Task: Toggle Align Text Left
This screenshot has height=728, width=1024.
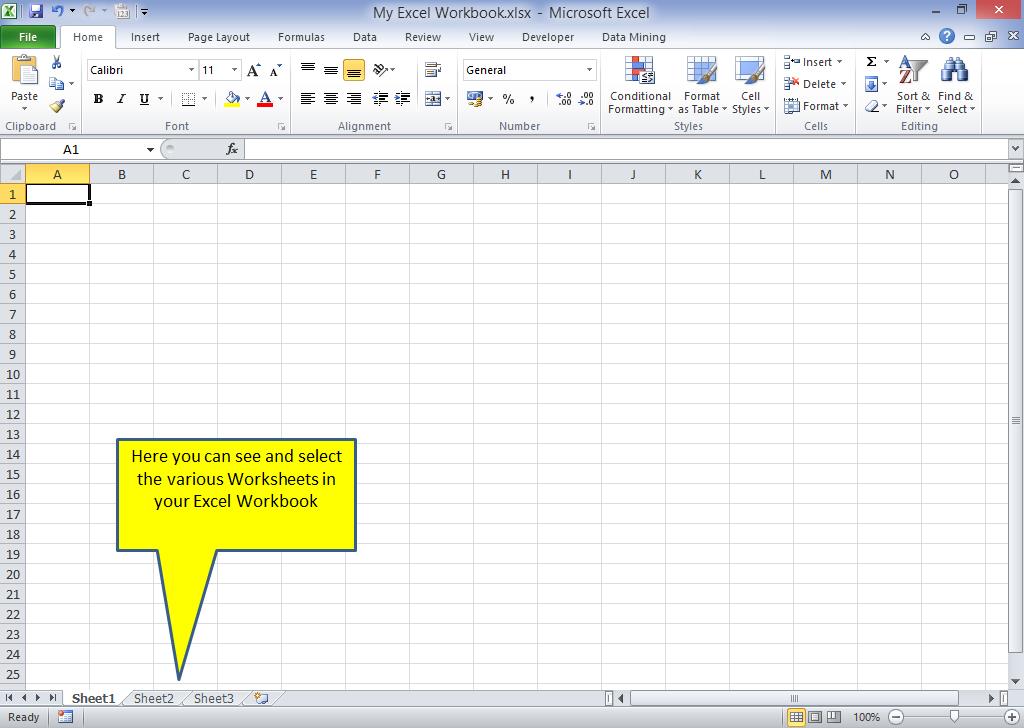Action: click(x=308, y=99)
